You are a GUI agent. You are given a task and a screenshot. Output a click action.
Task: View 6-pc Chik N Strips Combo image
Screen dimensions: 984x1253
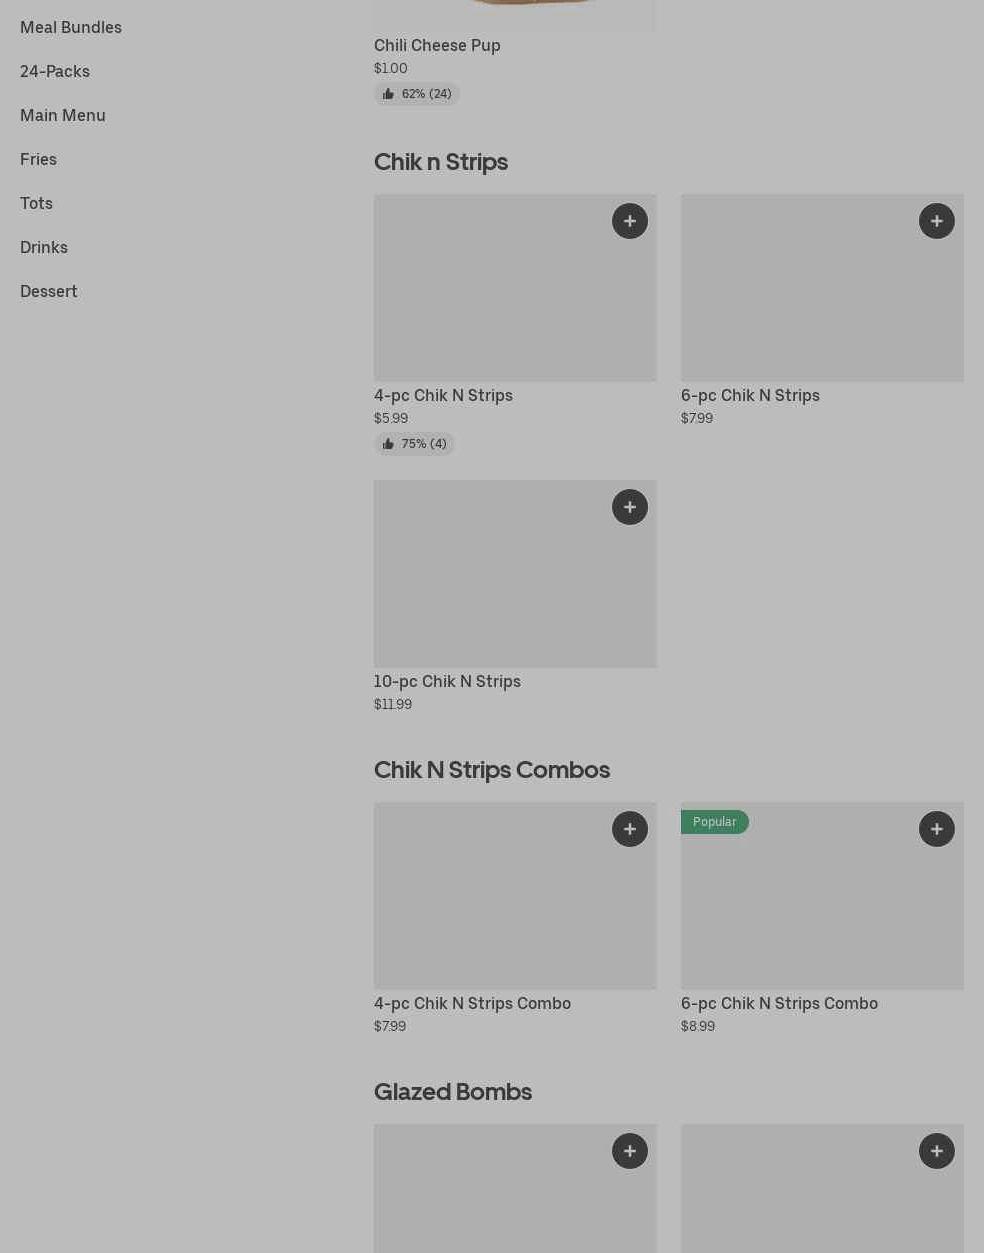coord(822,910)
